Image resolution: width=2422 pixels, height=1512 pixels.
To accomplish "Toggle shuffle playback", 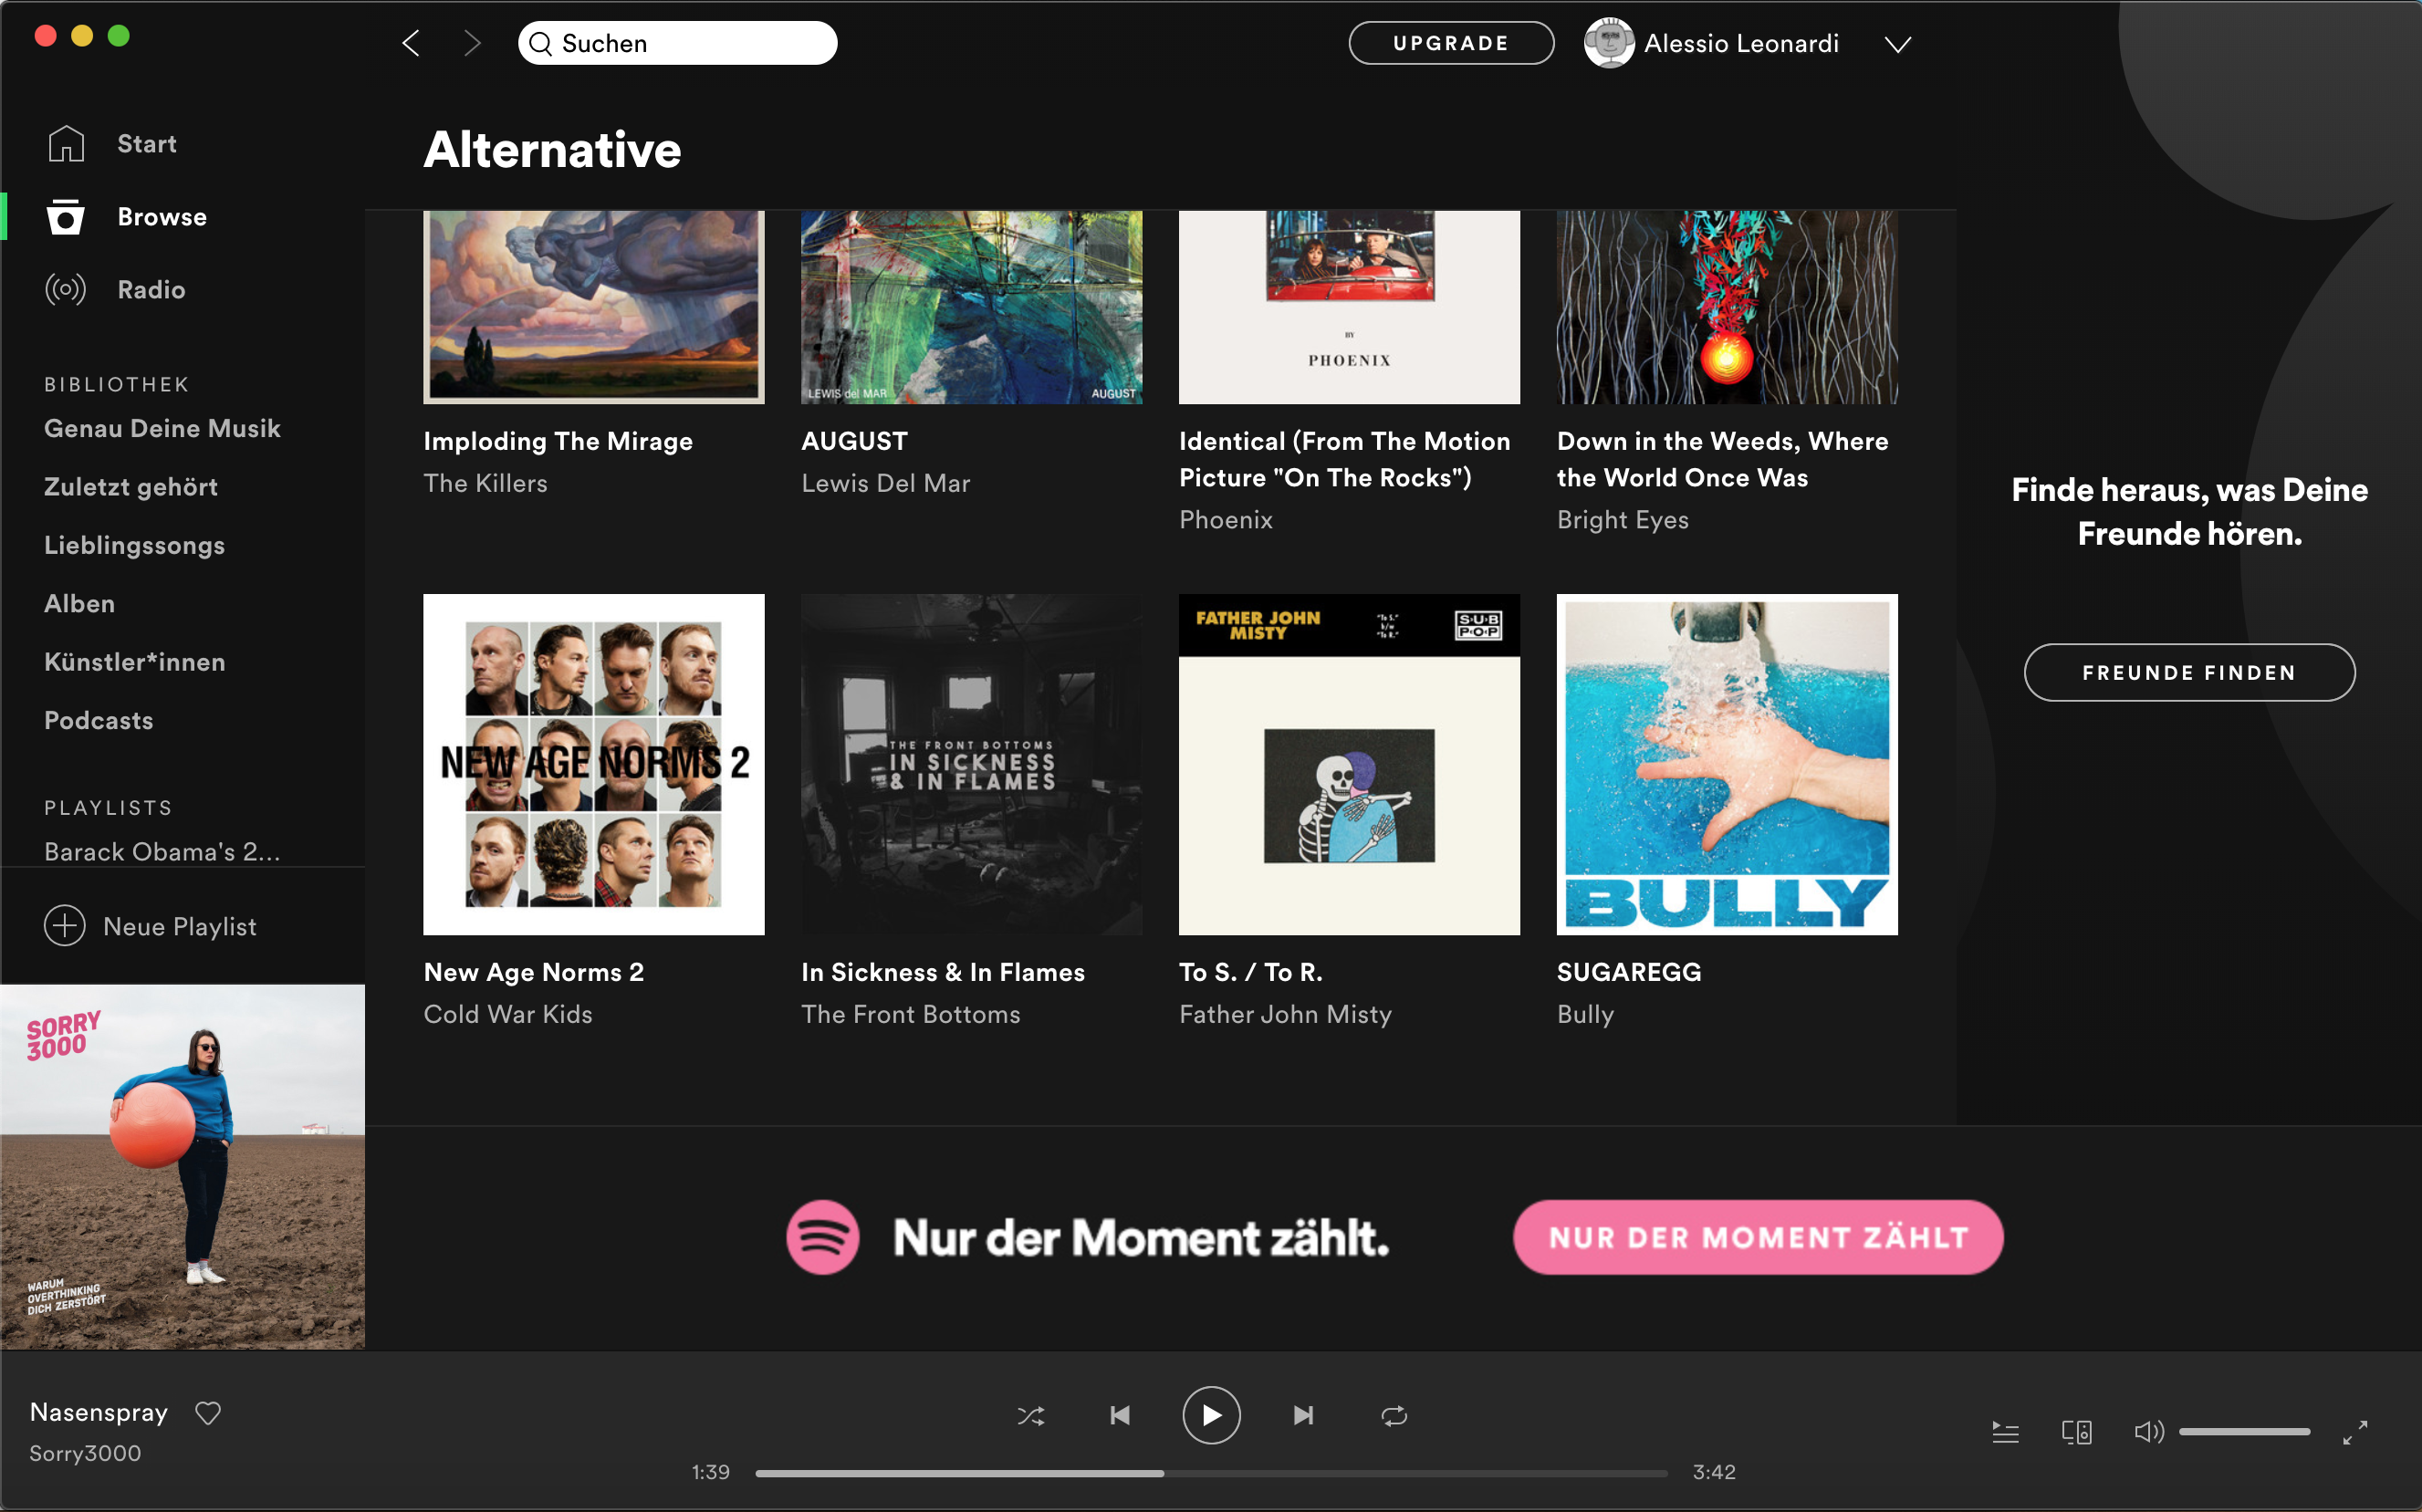I will click(1031, 1415).
